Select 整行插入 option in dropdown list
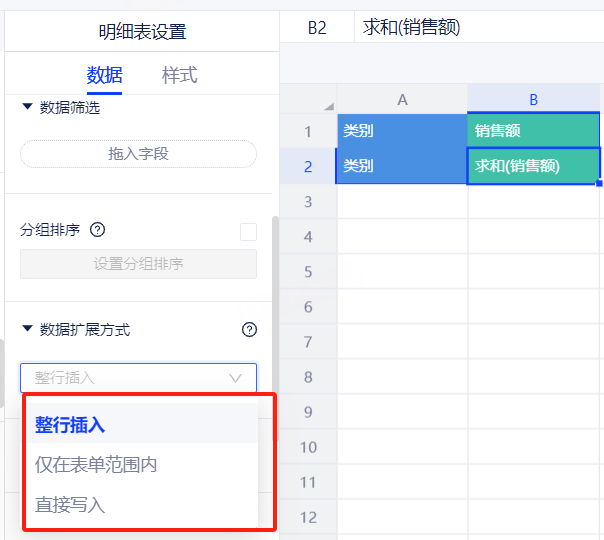 point(70,425)
